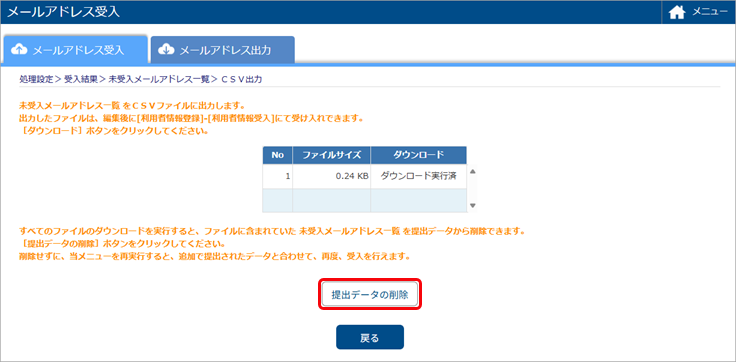This screenshot has width=736, height=362.
Task: Click cloud download icon on メールアドレス出力 tab
Action: click(166, 50)
